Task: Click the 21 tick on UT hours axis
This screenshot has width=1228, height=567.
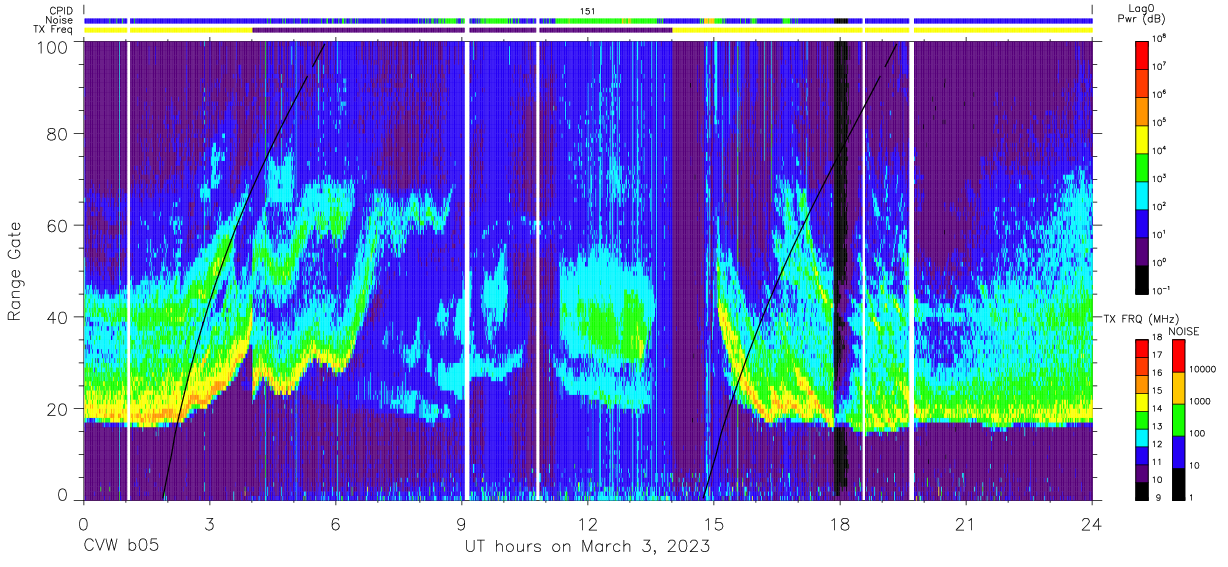Action: tap(966, 523)
